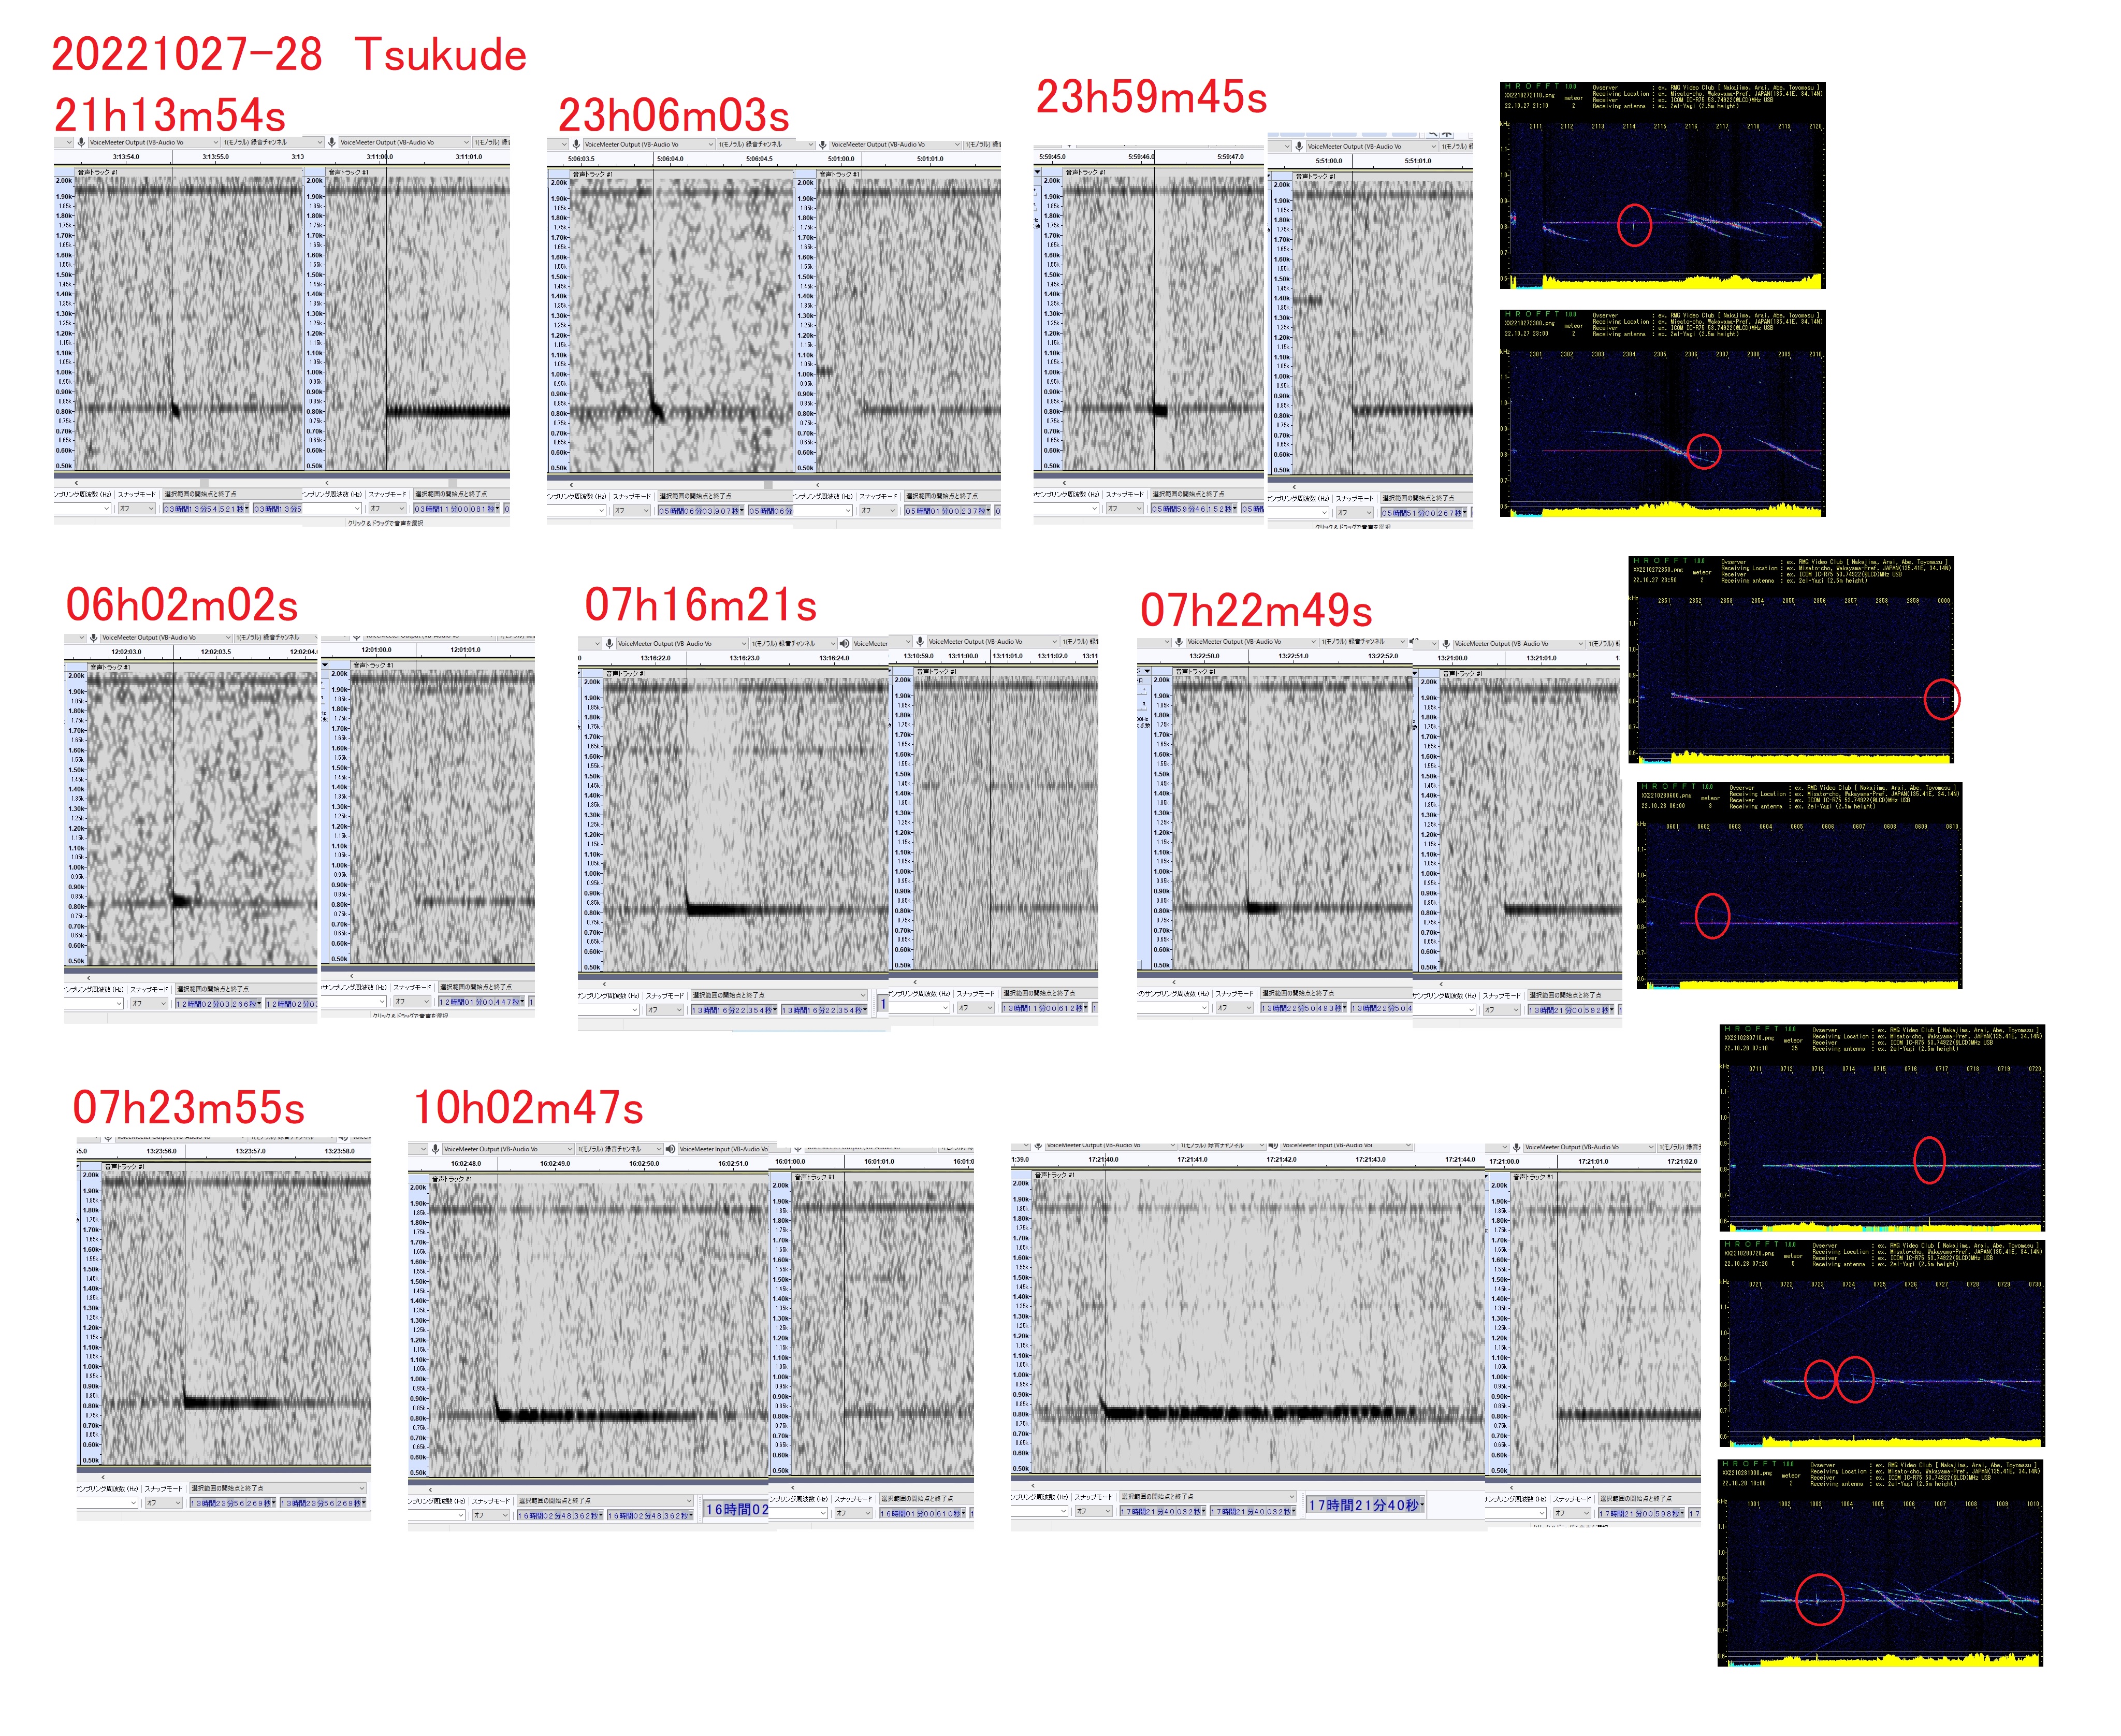2121x1736 pixels.
Task: Click speaker icon in 07h16m21s panel toolbar
Action: (x=845, y=644)
